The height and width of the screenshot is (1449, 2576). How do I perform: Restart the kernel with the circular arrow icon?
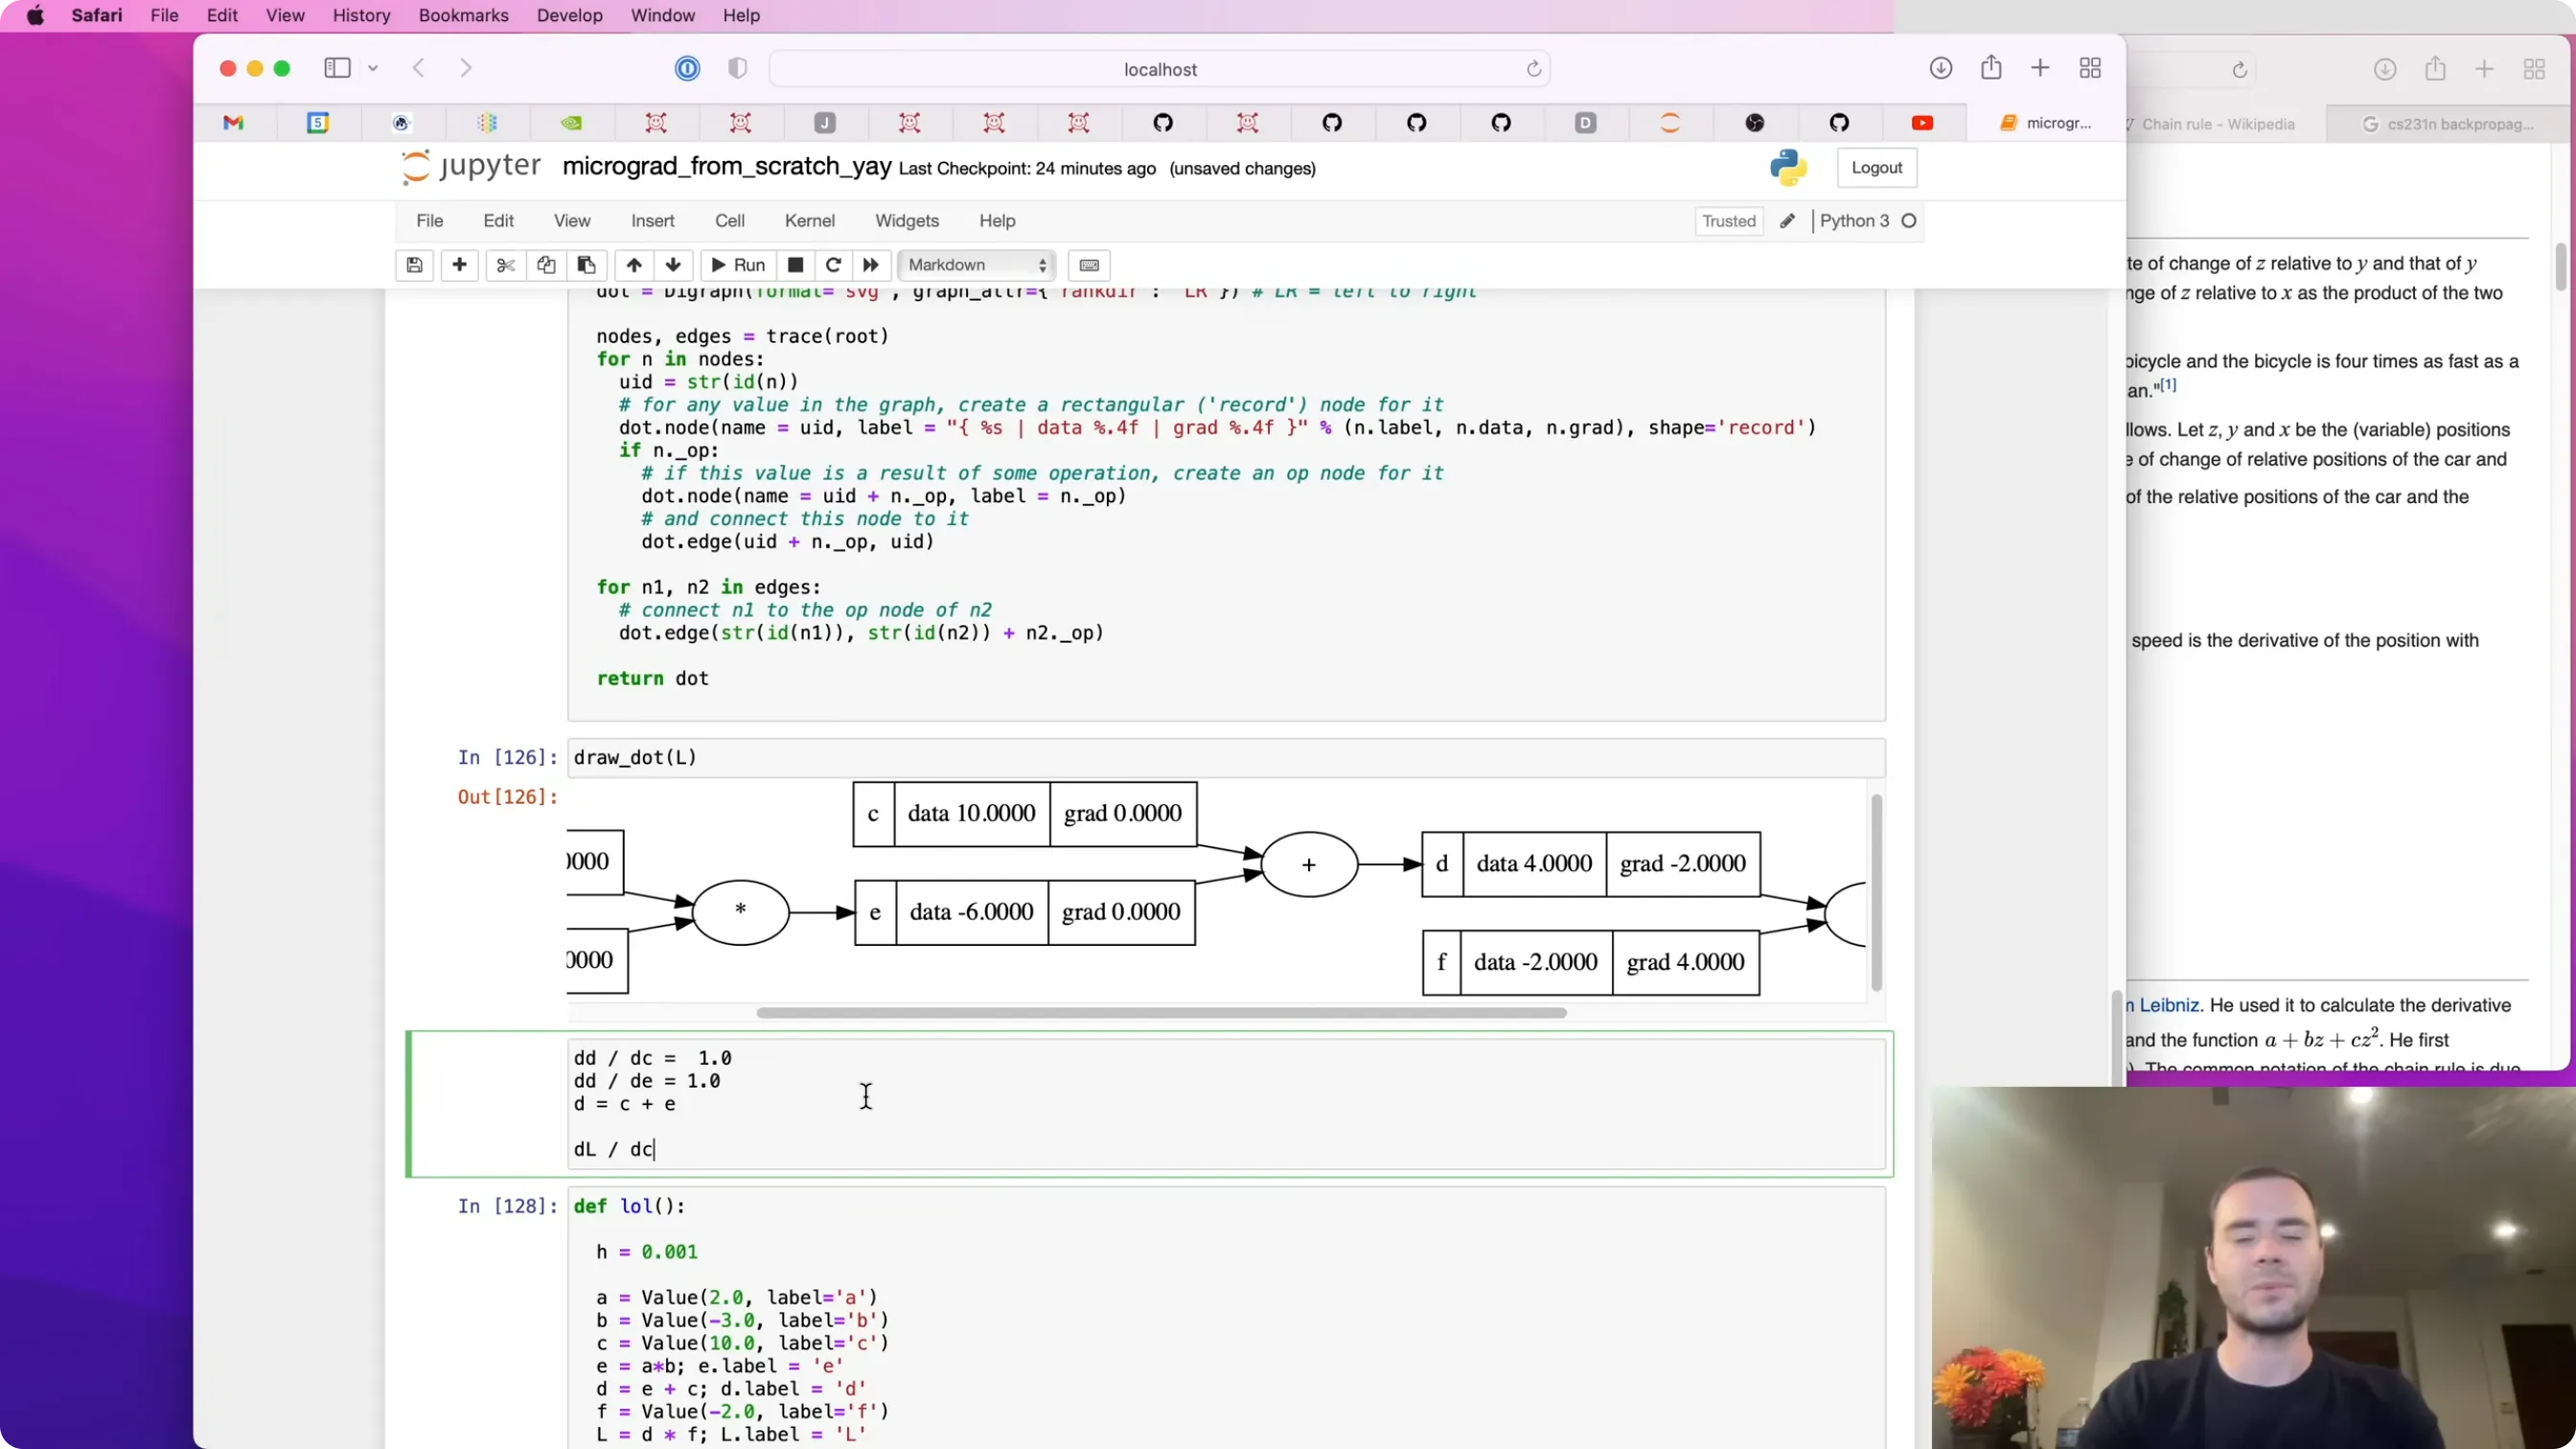833,265
